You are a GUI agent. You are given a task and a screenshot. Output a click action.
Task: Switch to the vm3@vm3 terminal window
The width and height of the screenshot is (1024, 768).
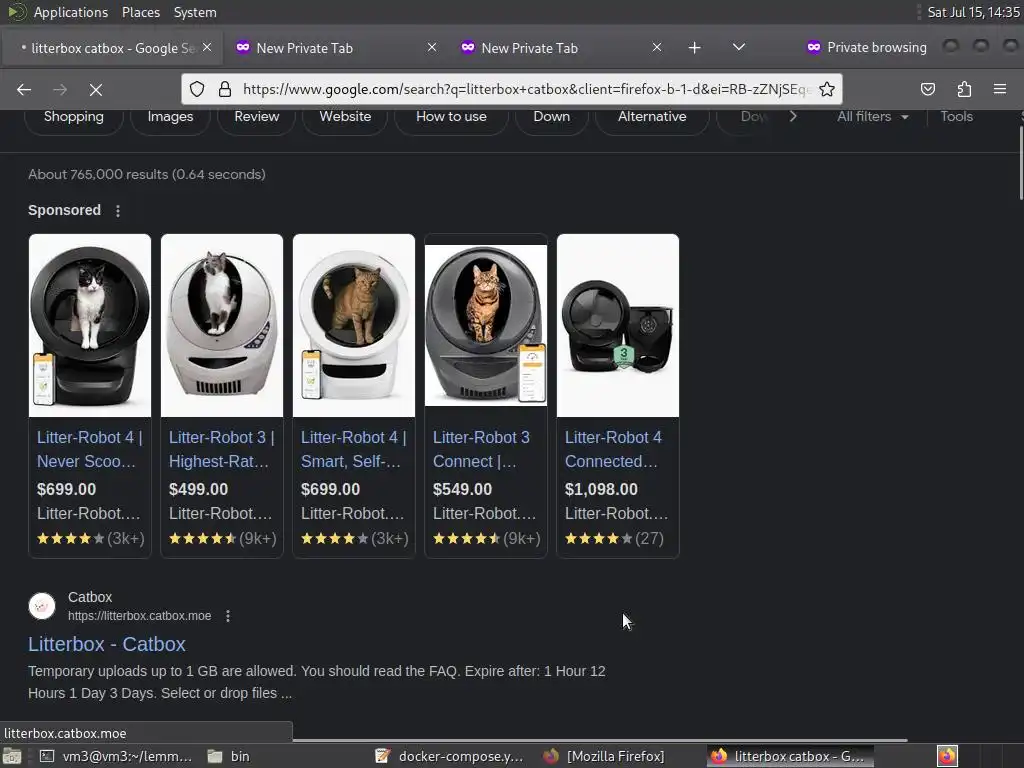(x=116, y=756)
